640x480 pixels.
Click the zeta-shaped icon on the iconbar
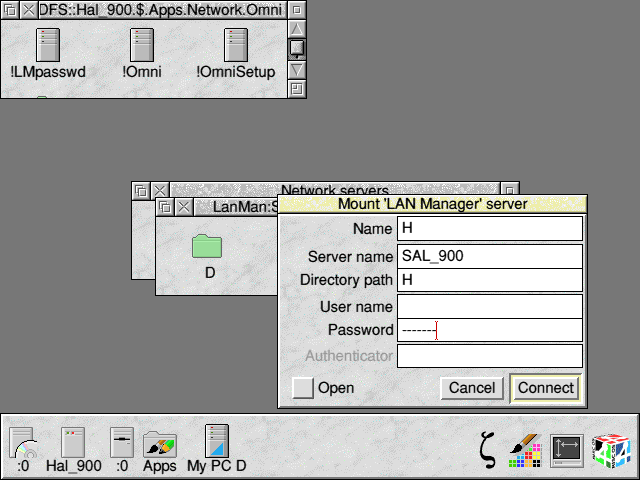click(x=488, y=449)
